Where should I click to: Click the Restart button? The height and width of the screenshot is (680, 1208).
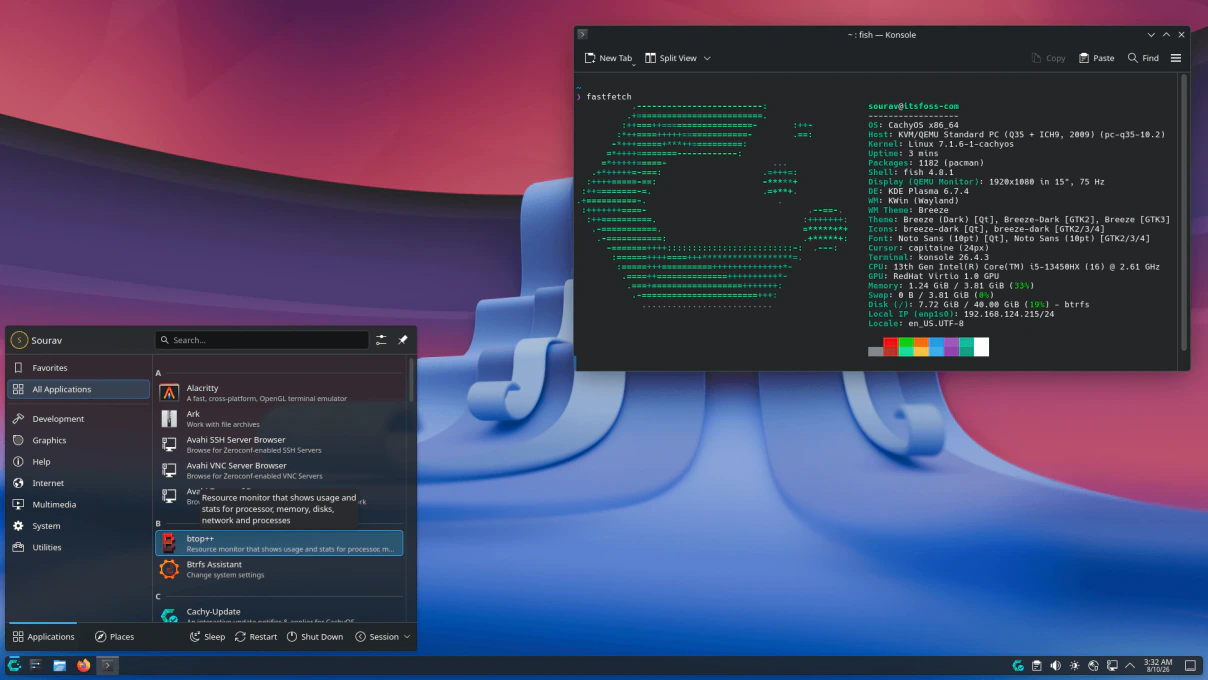256,637
